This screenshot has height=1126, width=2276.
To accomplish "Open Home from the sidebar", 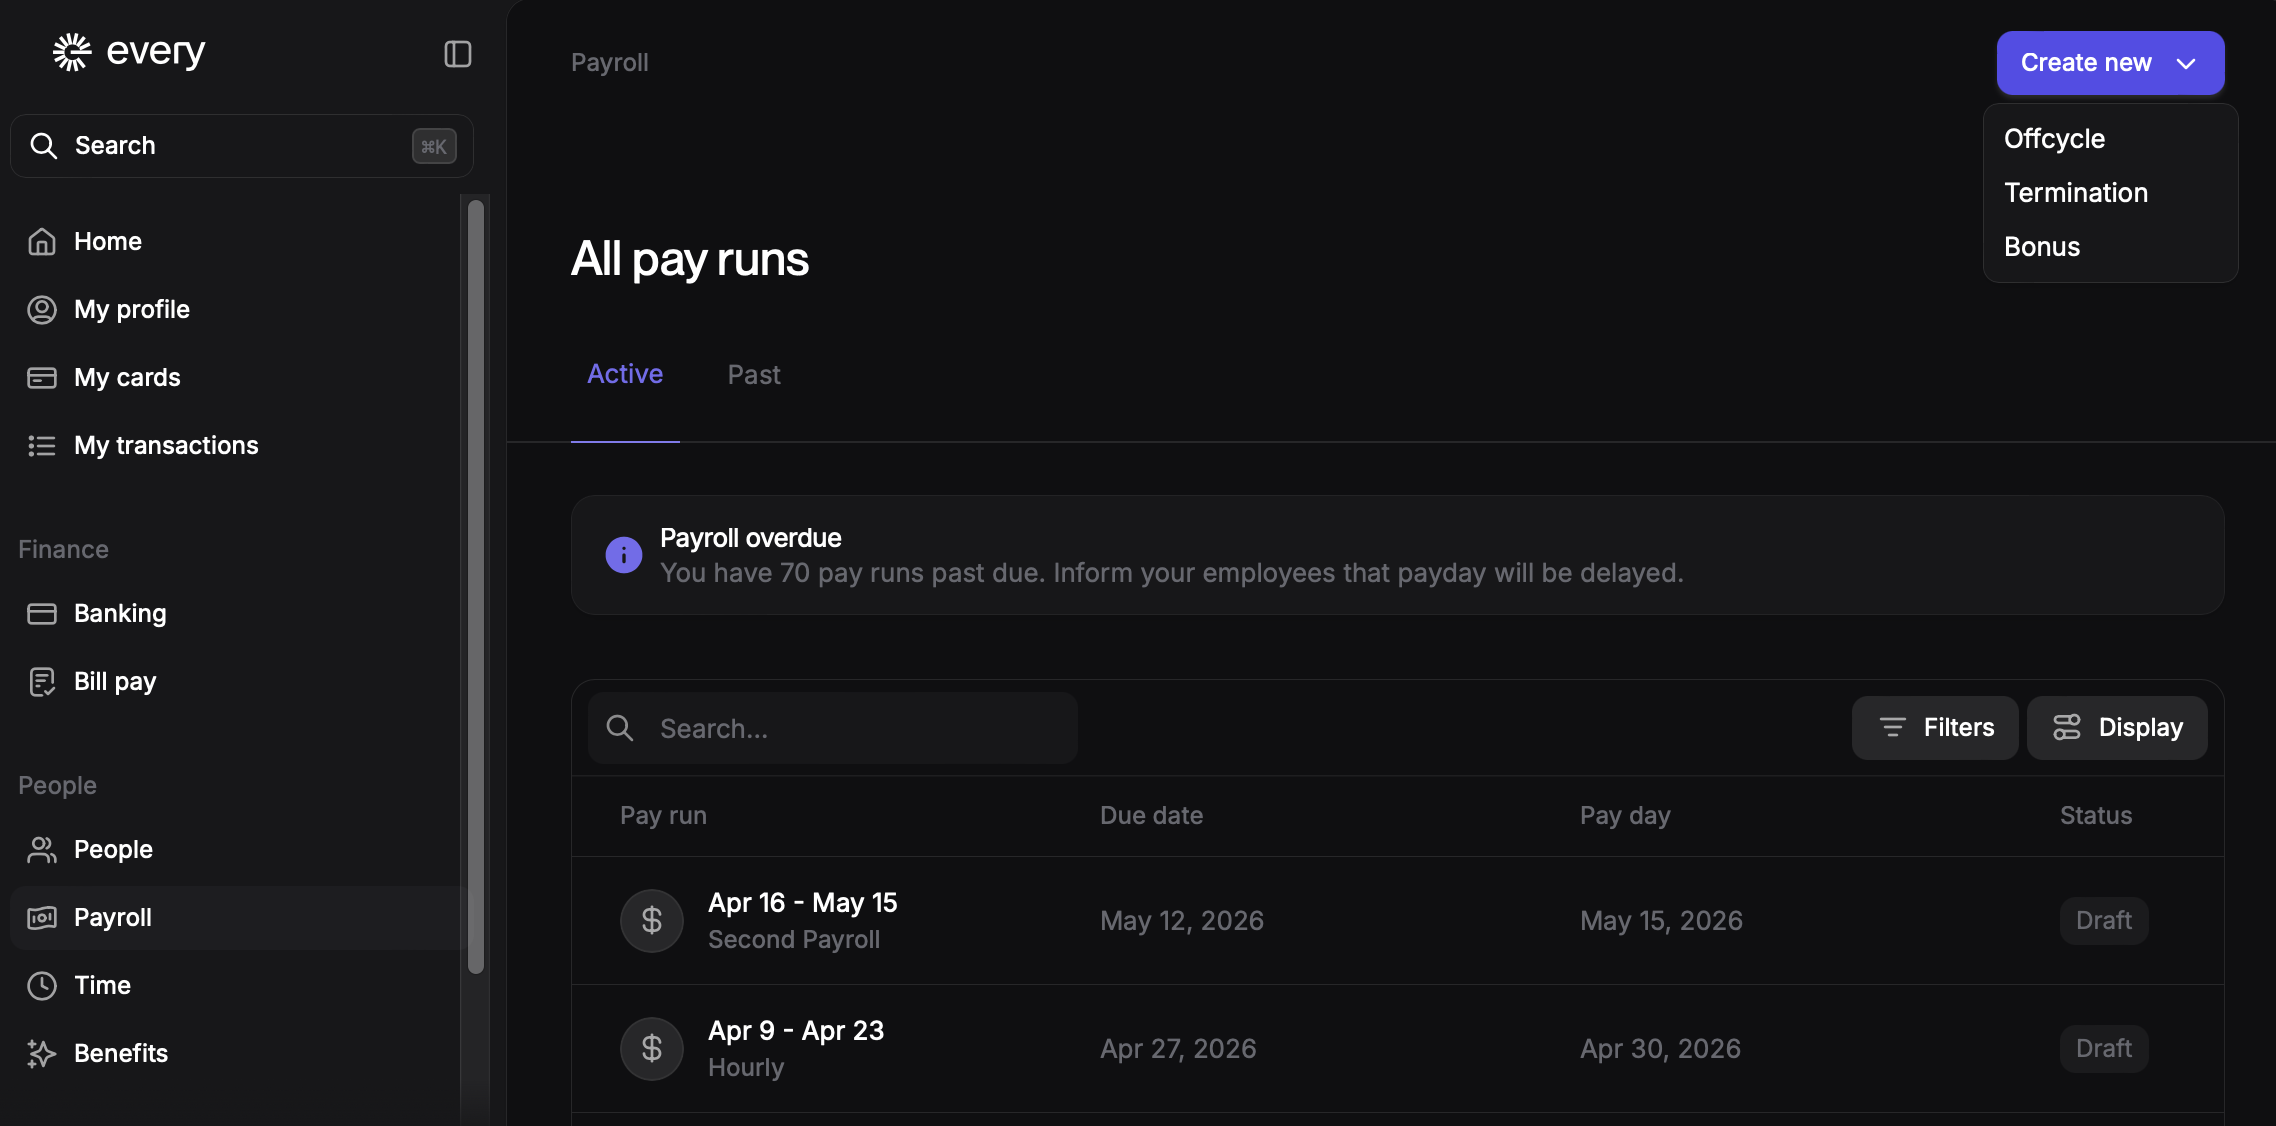I will click(107, 242).
